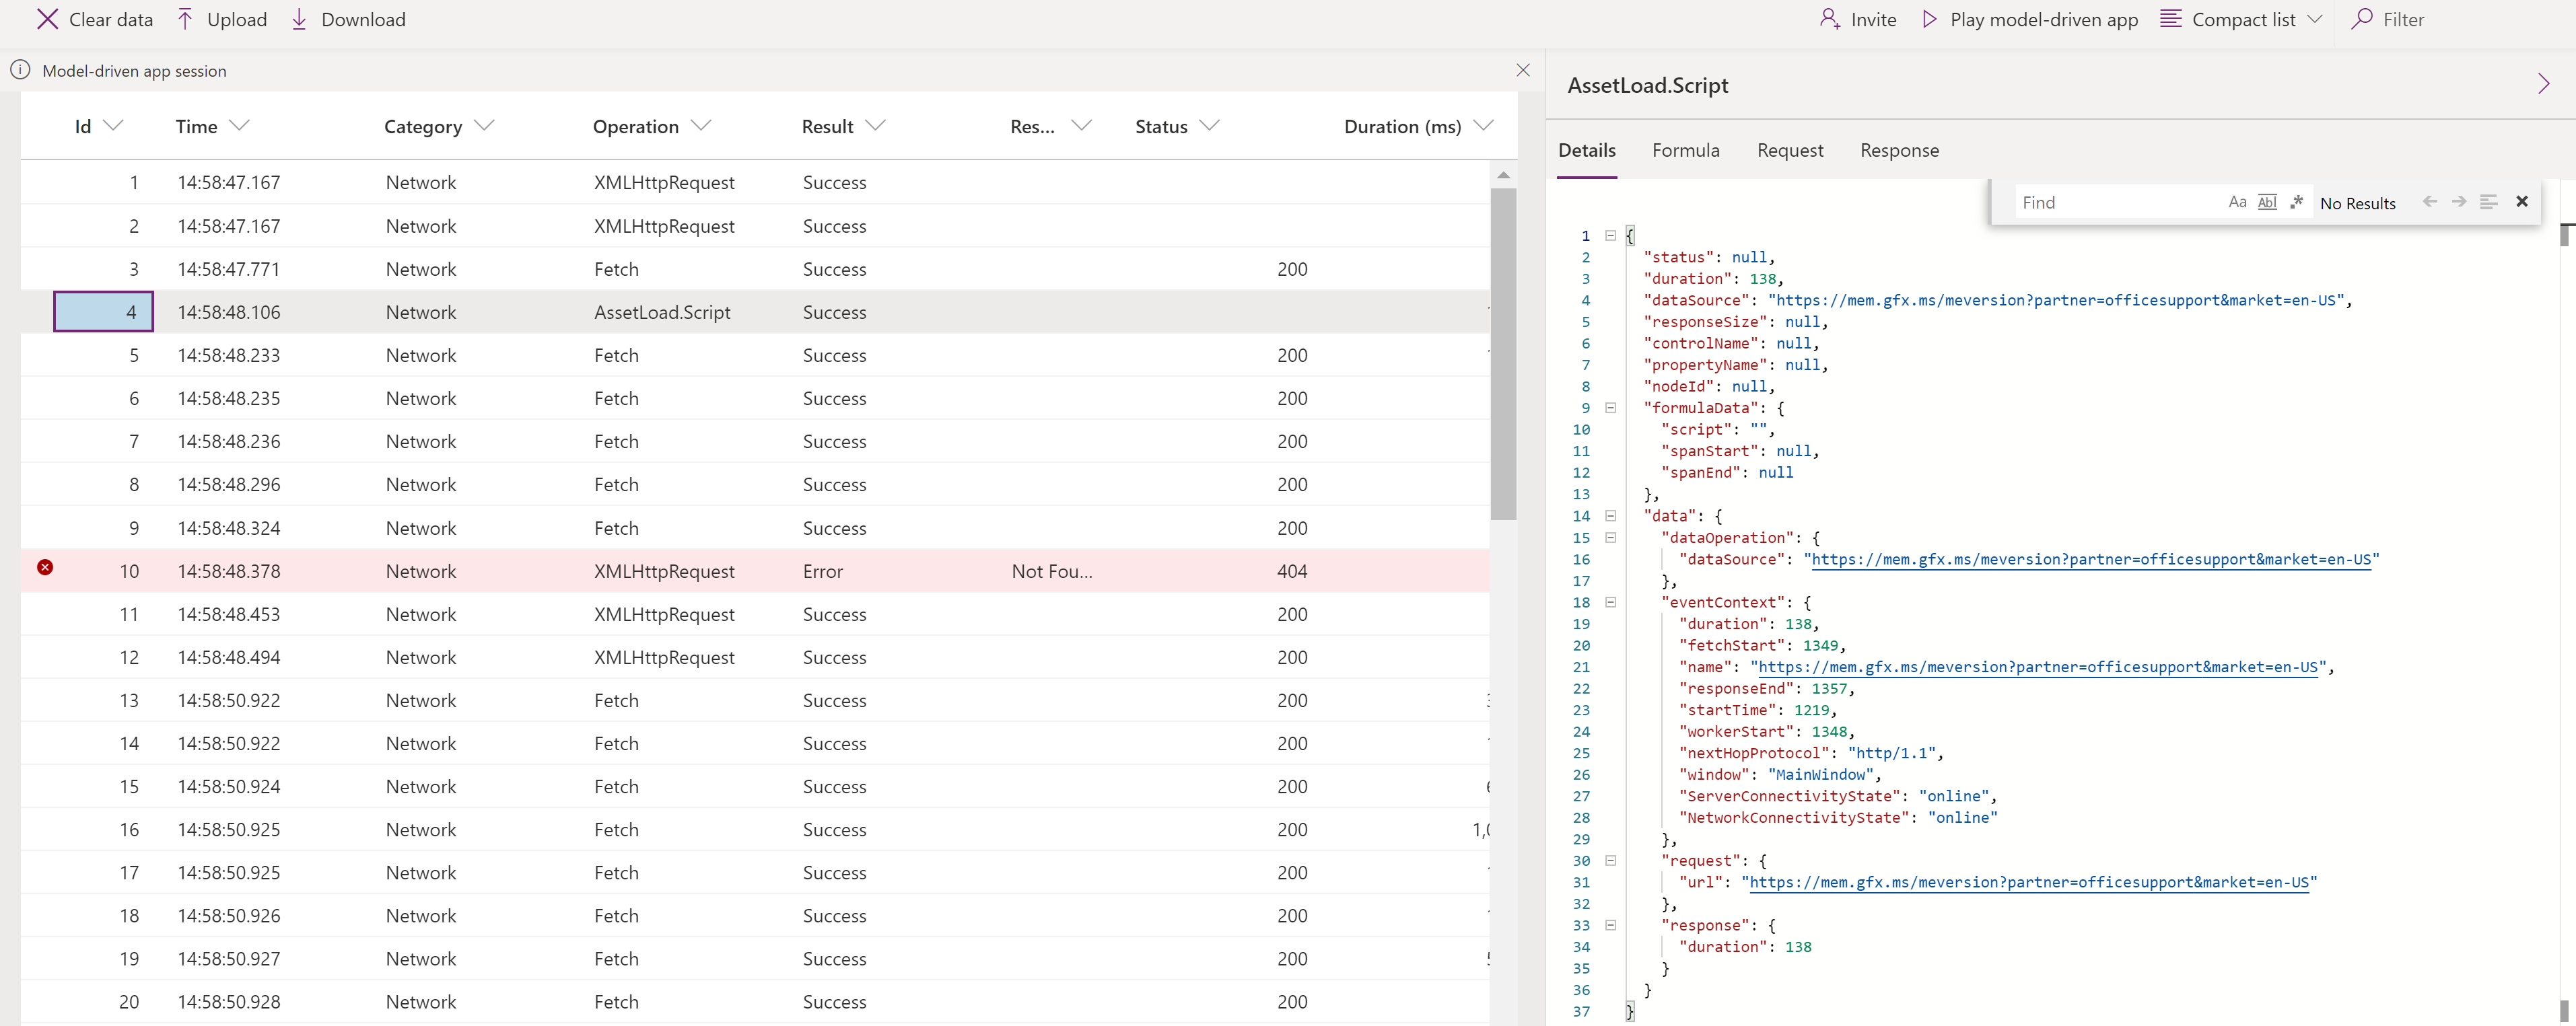Switch to the Response tab
Screen dimensions: 2576x1026
(1898, 149)
